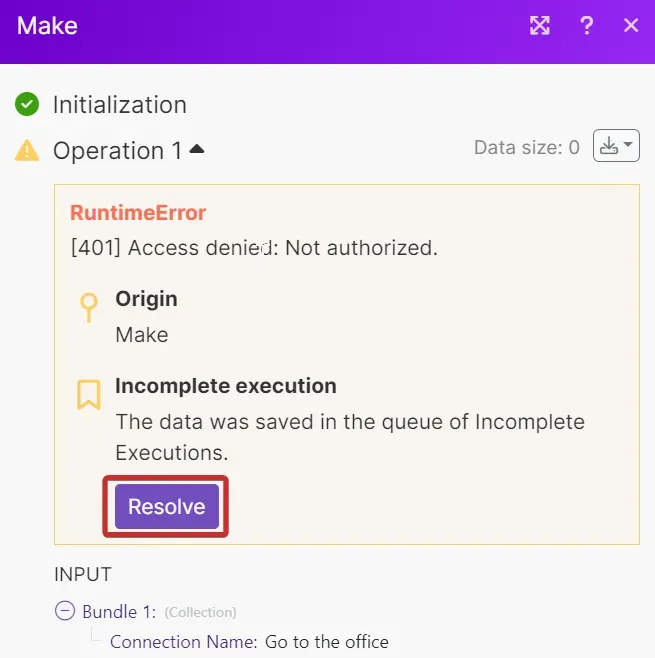Image resolution: width=655 pixels, height=658 pixels.
Task: Click the Incomplete execution bookmark icon
Action: pos(89,394)
